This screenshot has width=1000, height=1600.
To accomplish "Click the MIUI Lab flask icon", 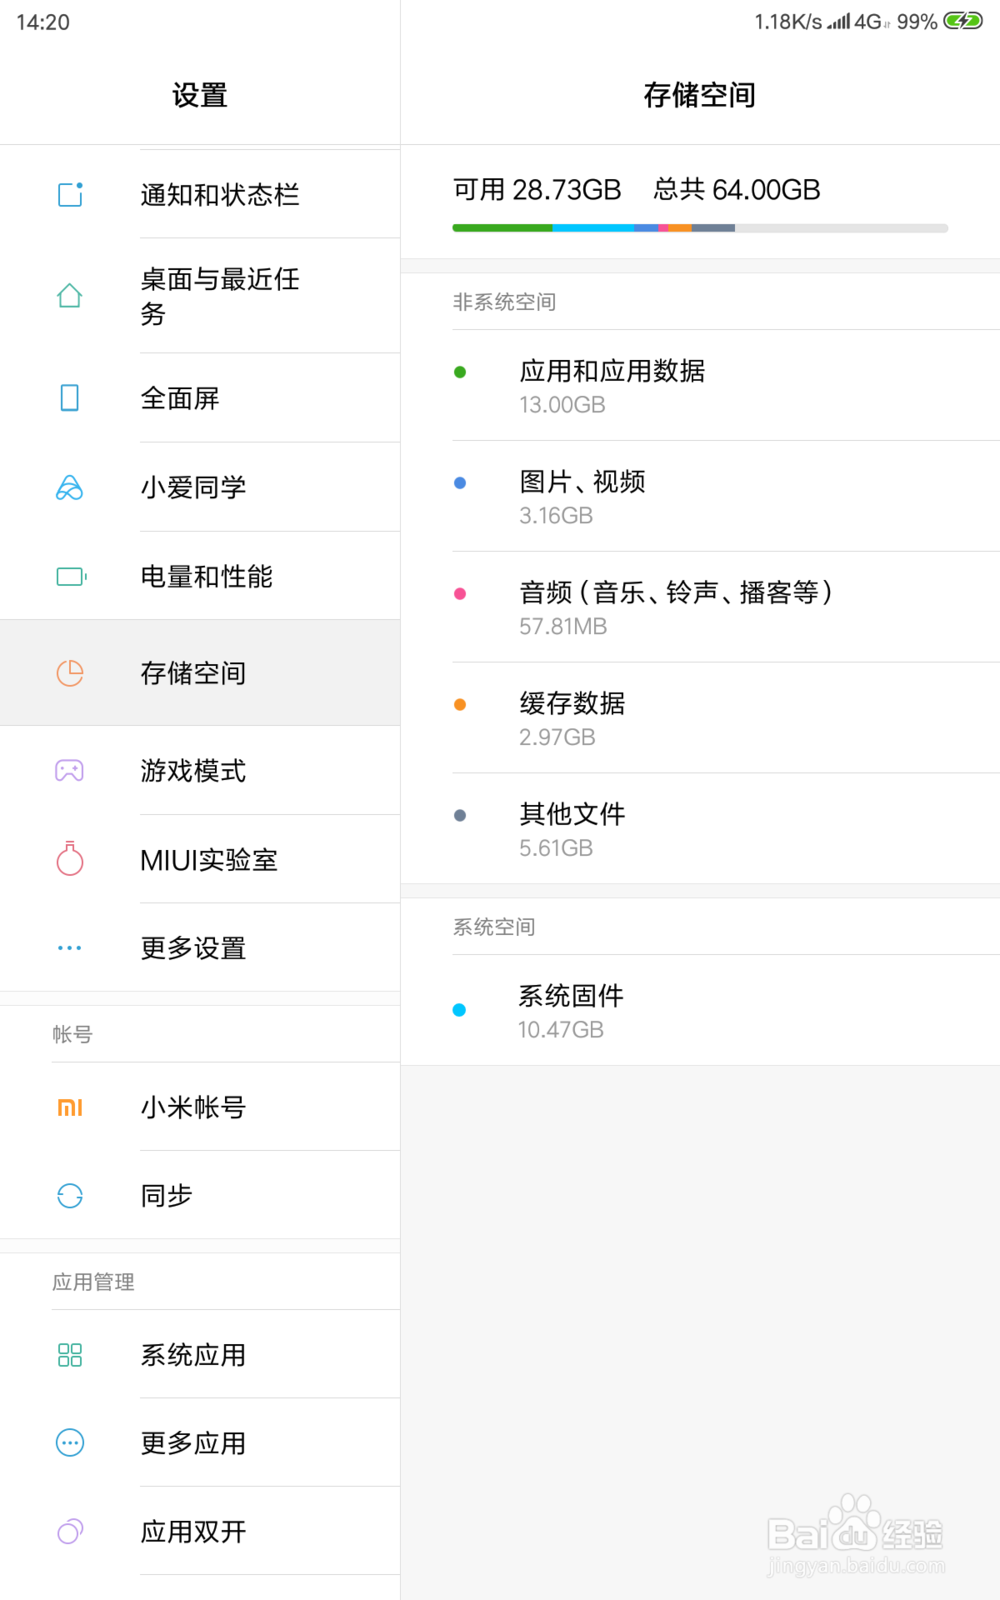I will point(70,859).
